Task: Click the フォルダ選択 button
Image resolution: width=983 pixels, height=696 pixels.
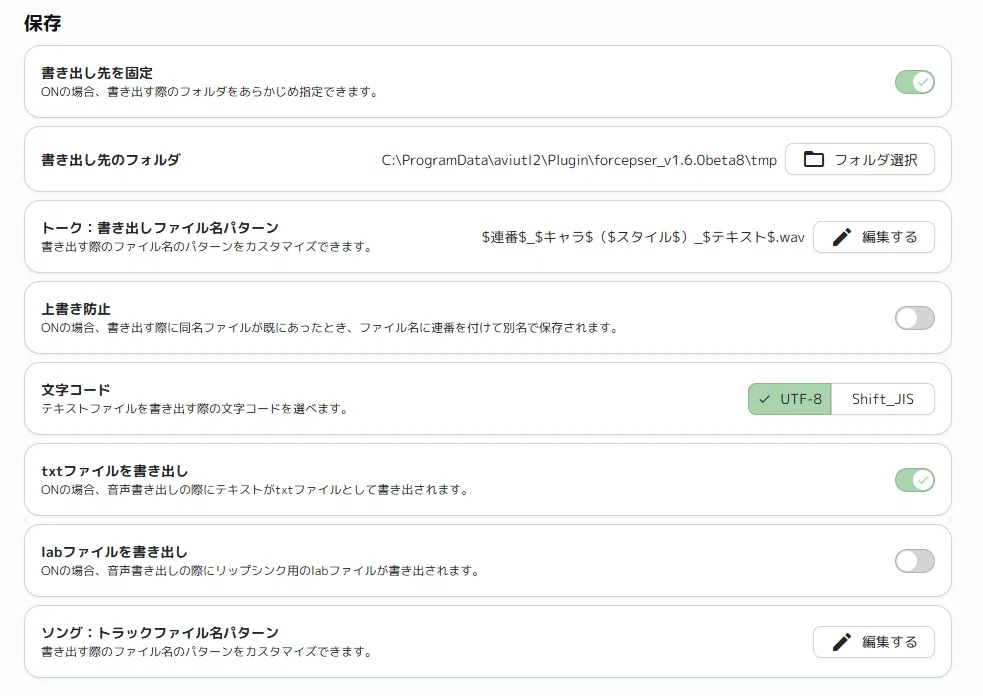Action: click(x=859, y=159)
